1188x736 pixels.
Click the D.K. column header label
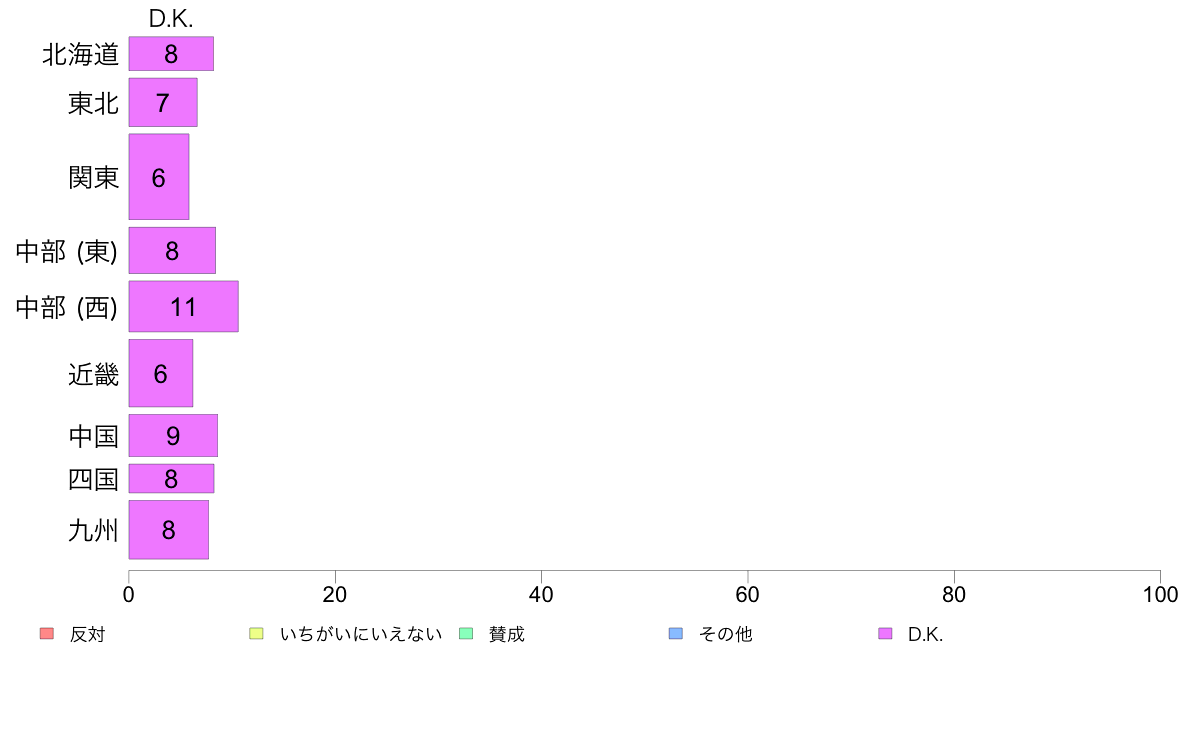click(171, 19)
